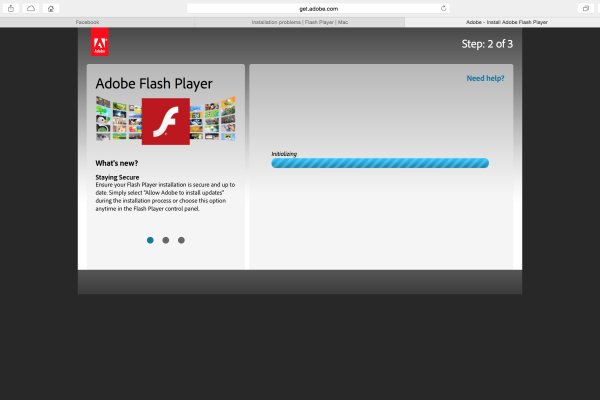
Task: Select the first blue carousel dot
Action: (150, 240)
